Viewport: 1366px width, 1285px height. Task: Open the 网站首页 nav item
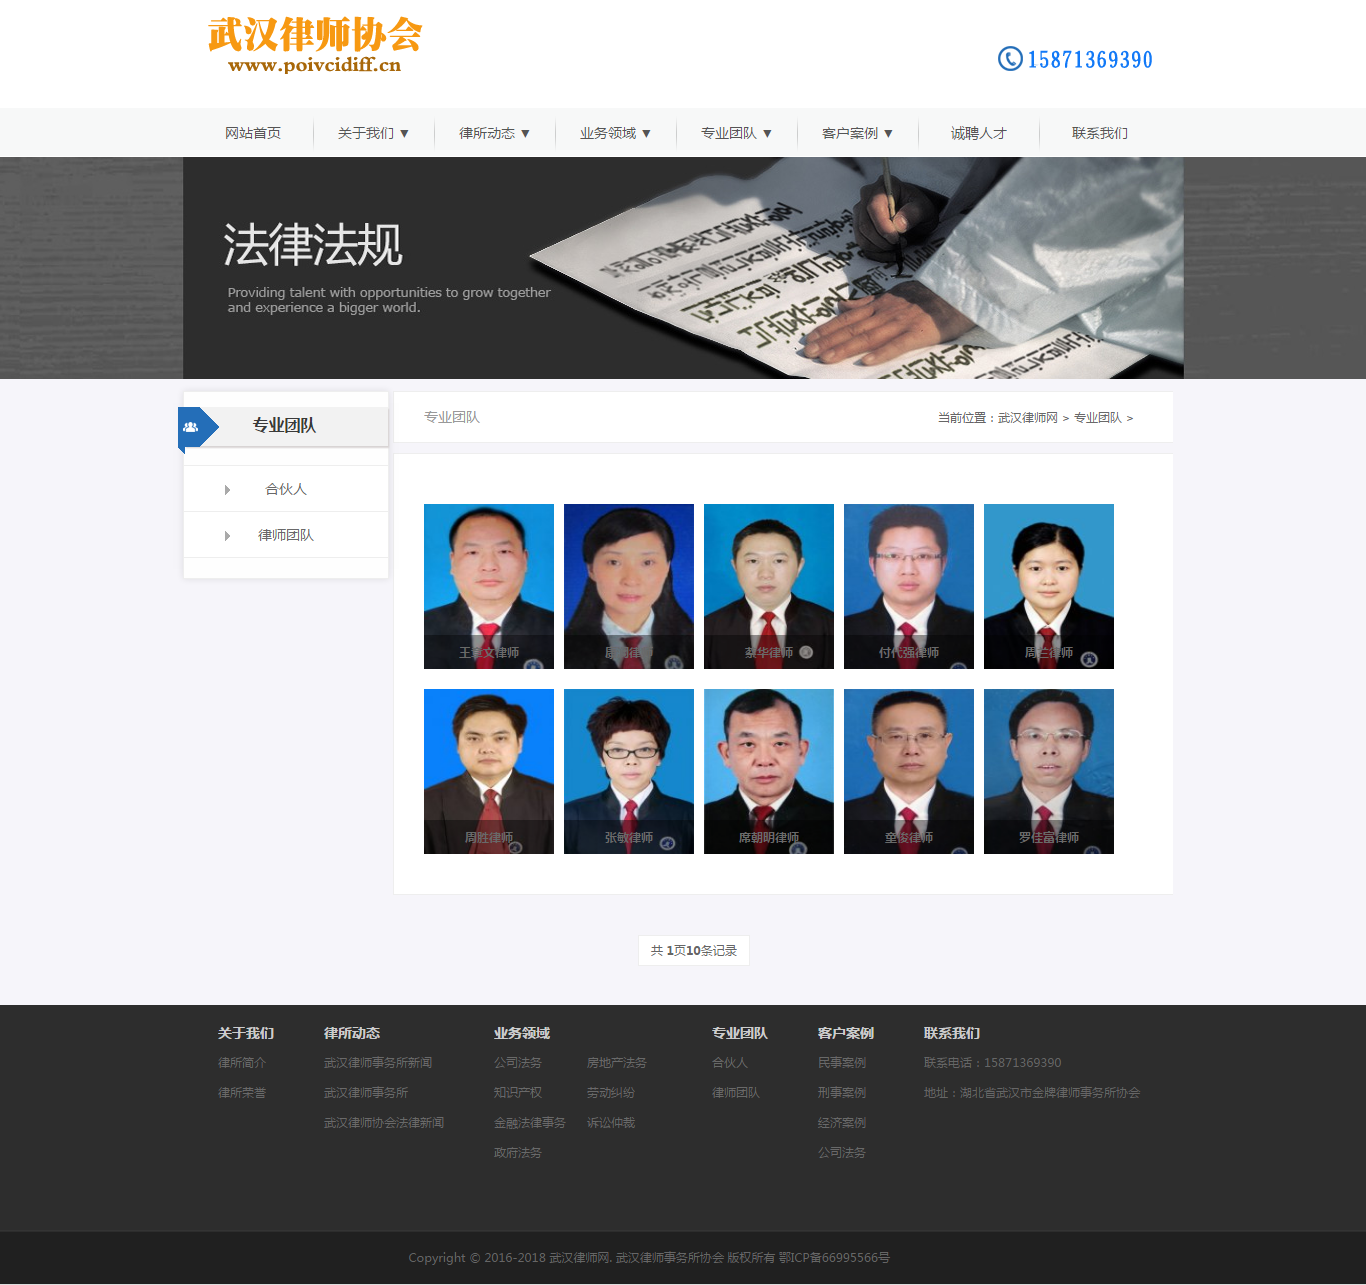[x=253, y=133]
